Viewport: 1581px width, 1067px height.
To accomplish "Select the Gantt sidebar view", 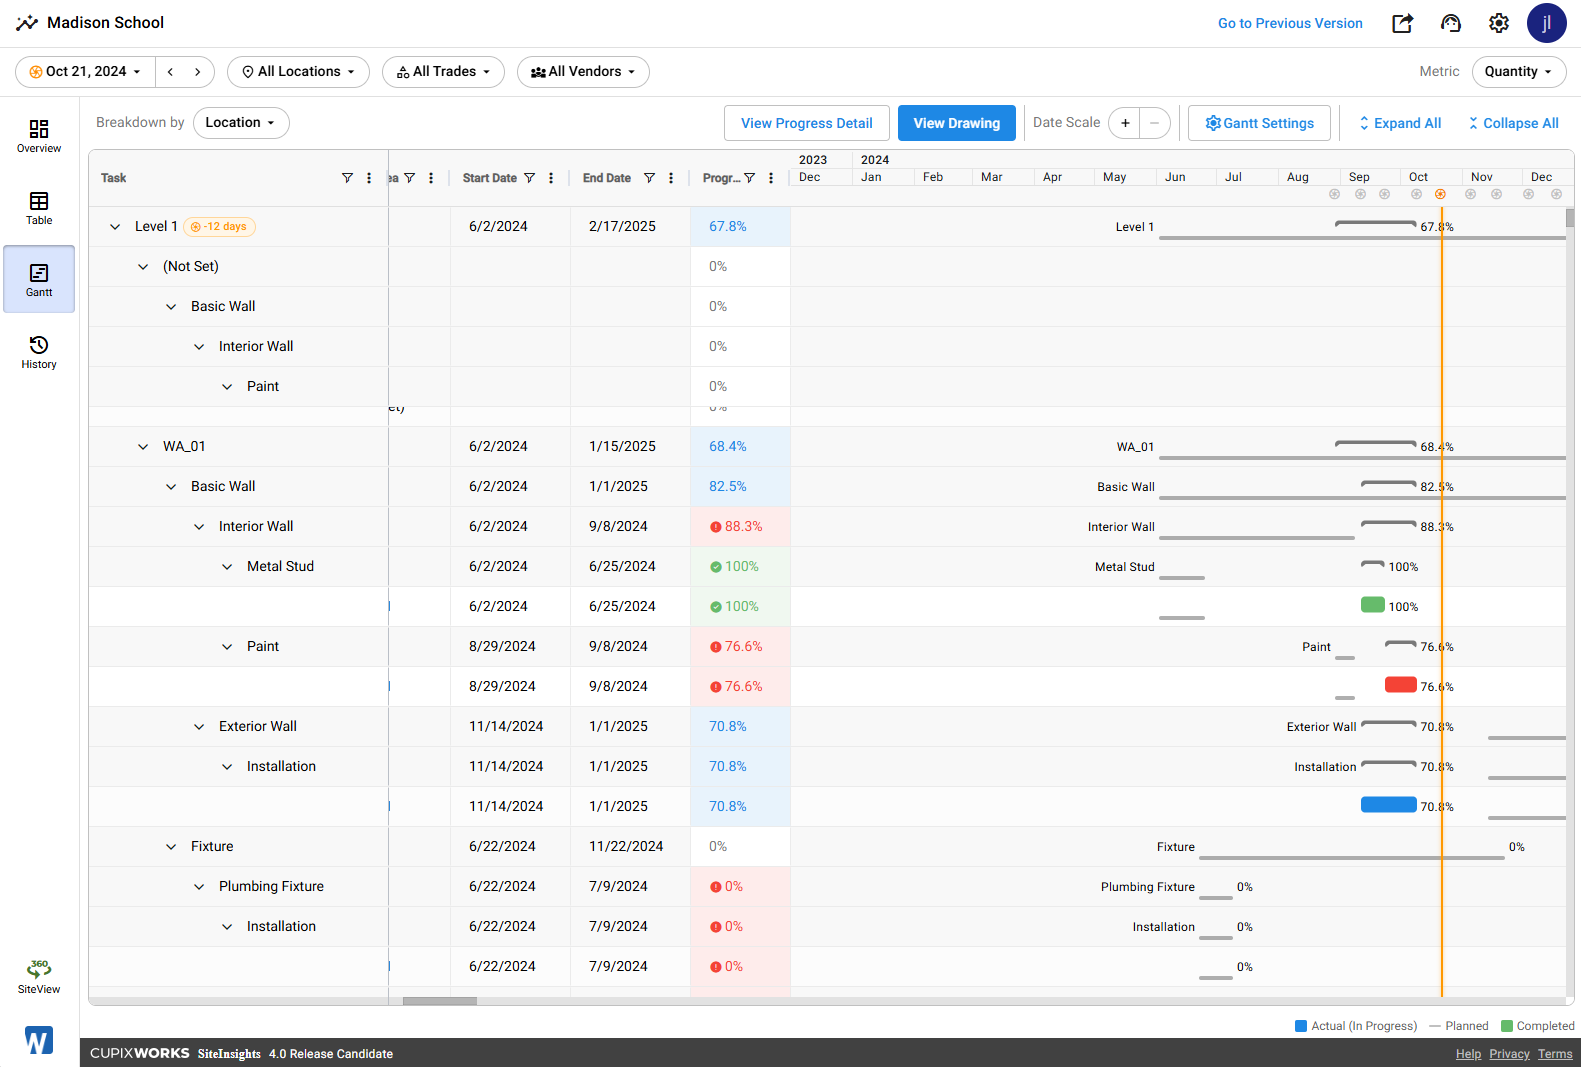I will [39, 280].
